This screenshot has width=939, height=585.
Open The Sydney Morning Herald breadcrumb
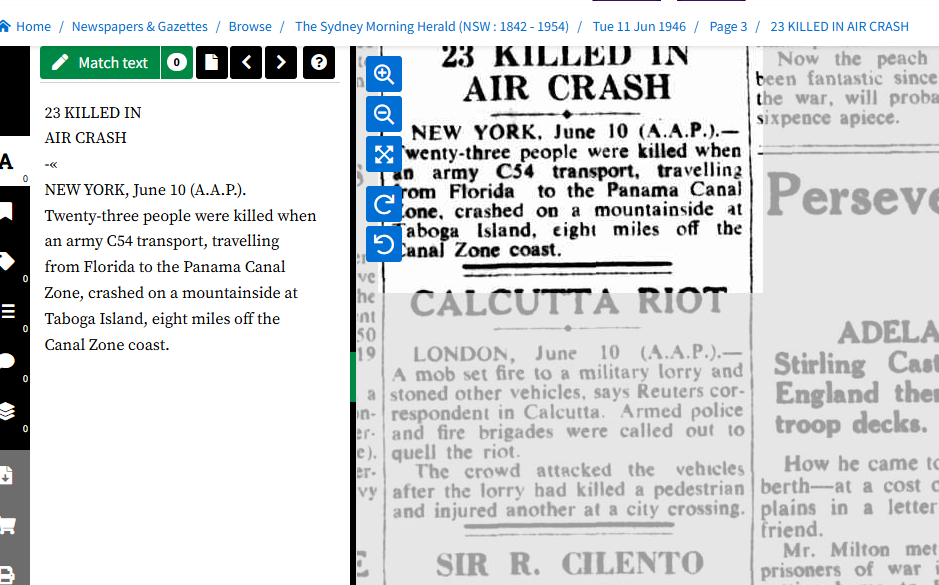tap(431, 26)
